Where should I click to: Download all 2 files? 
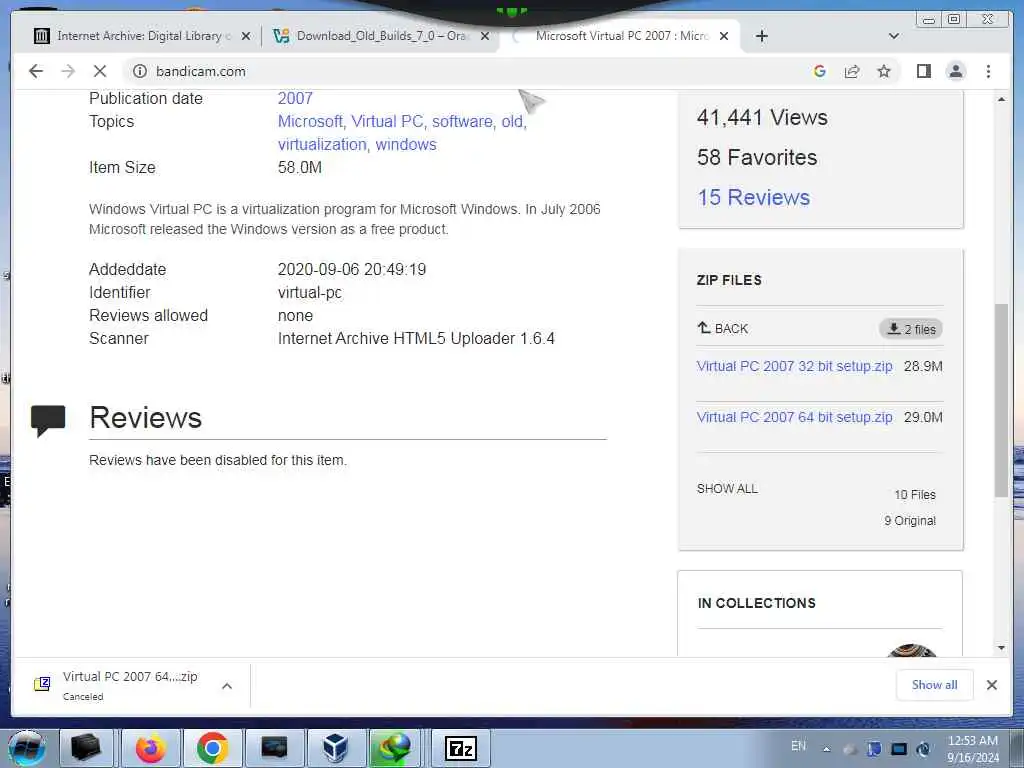911,329
